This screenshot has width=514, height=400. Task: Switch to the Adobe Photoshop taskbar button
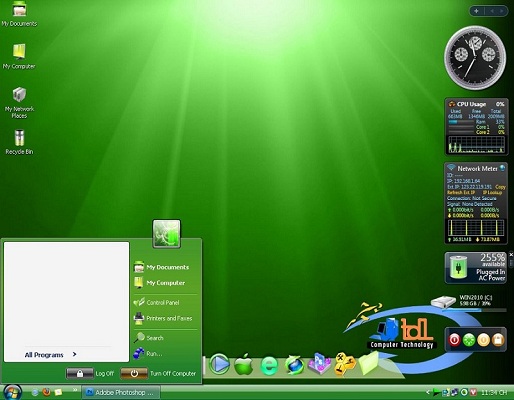pyautogui.click(x=121, y=393)
